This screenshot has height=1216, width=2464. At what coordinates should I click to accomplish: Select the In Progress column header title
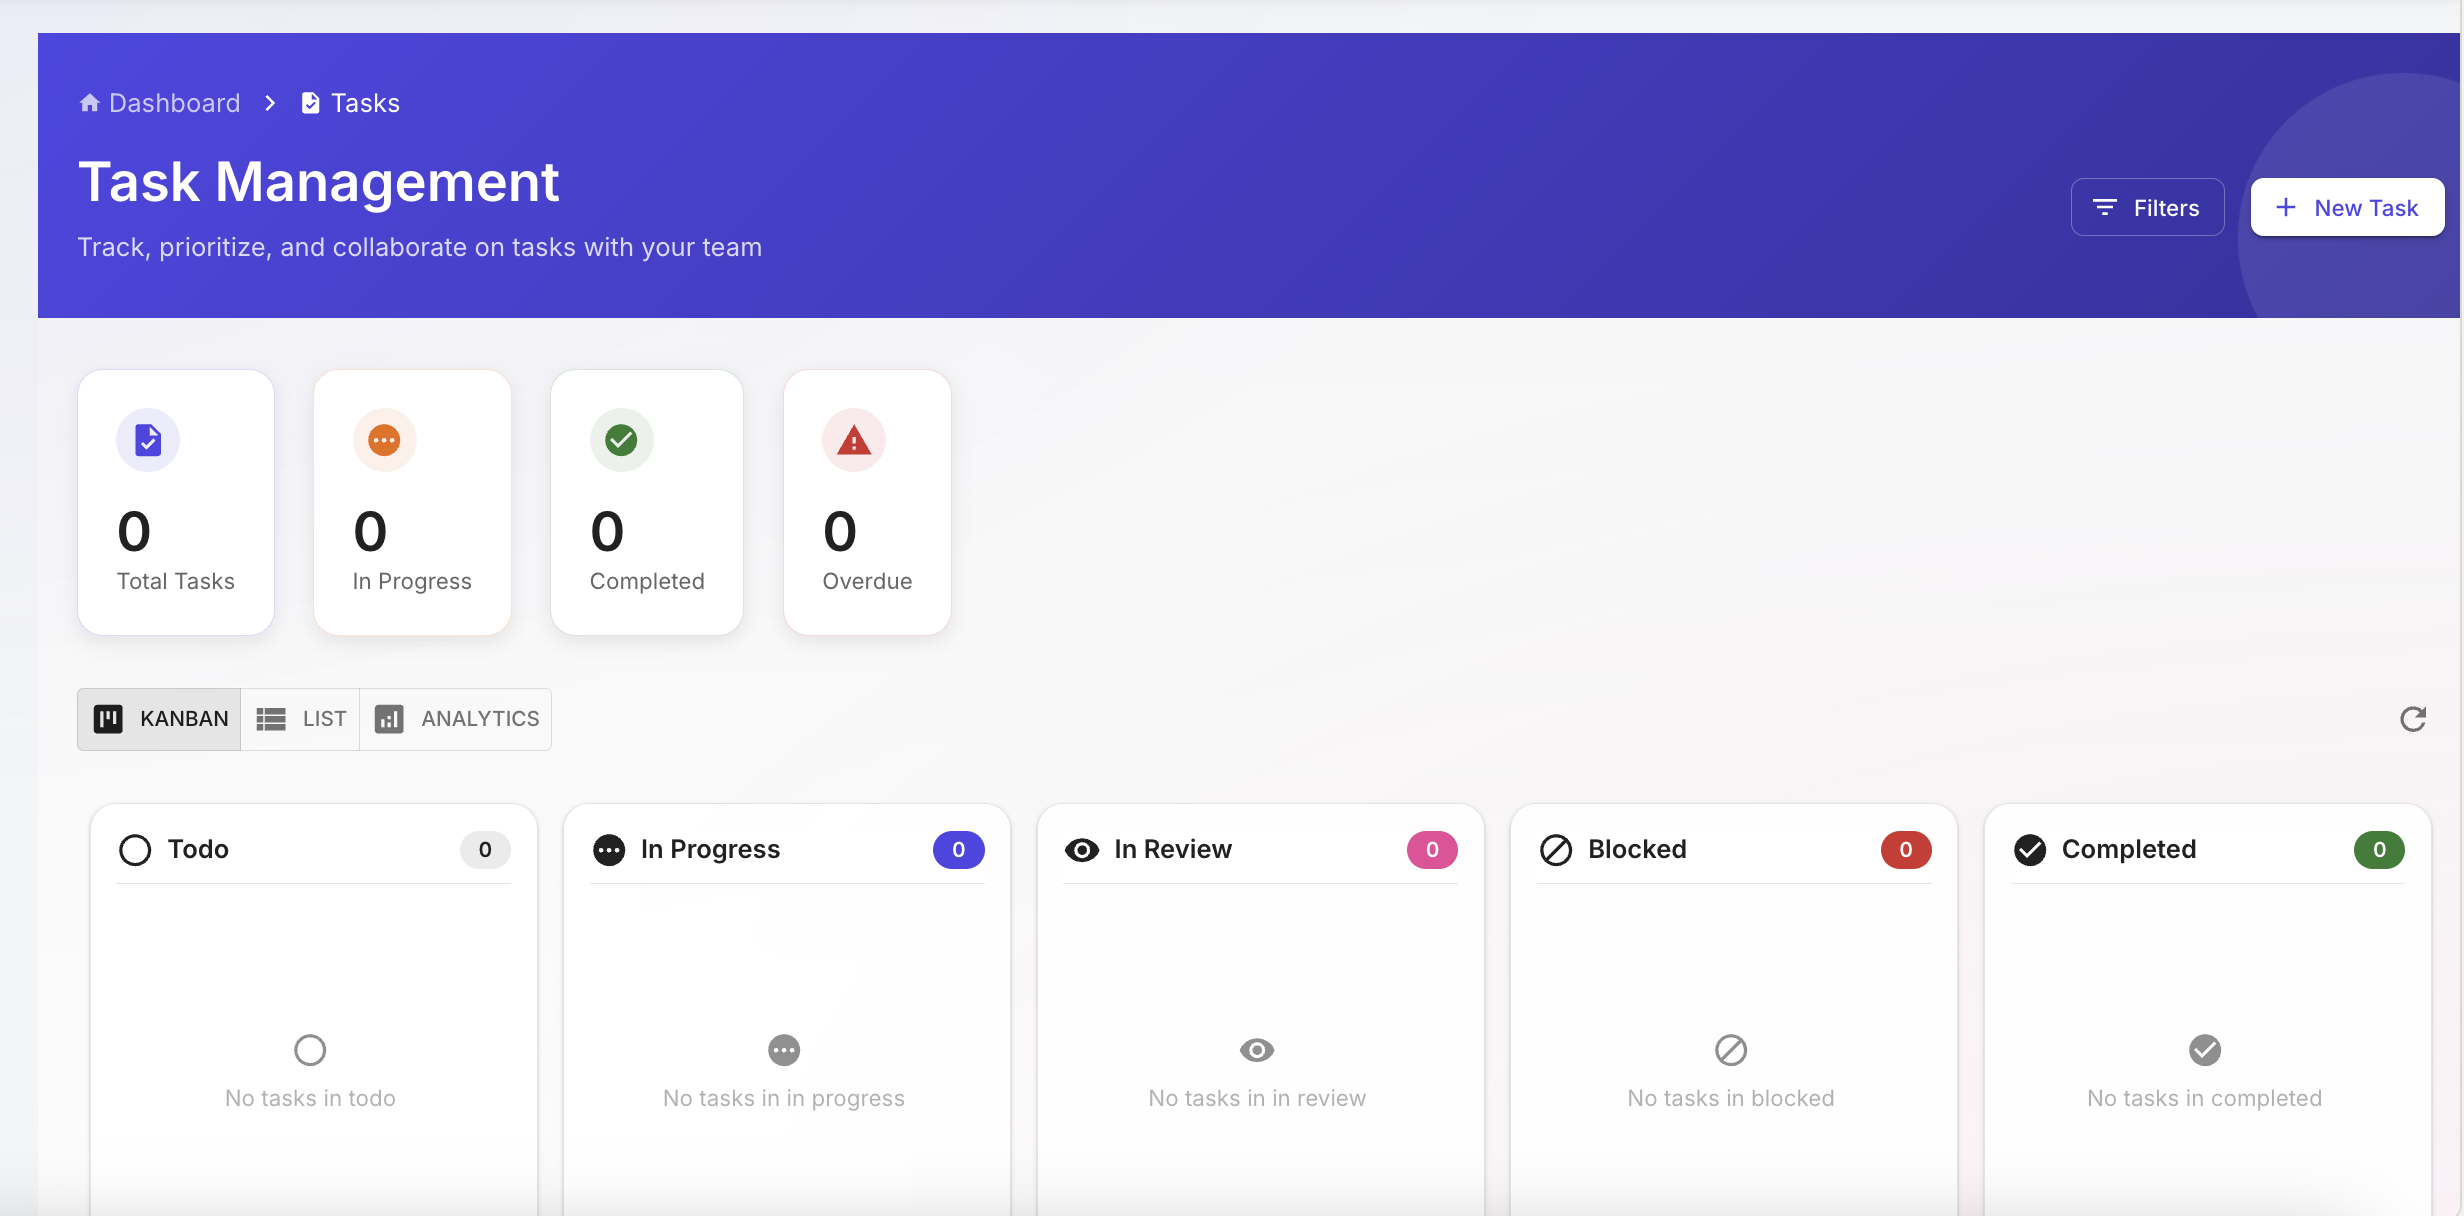click(x=710, y=849)
